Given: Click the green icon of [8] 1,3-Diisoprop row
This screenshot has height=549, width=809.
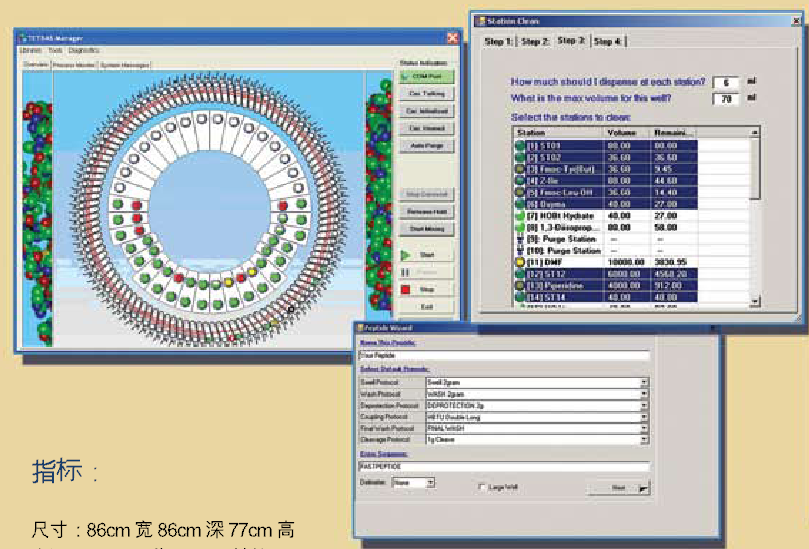Looking at the screenshot, I should click(x=520, y=228).
